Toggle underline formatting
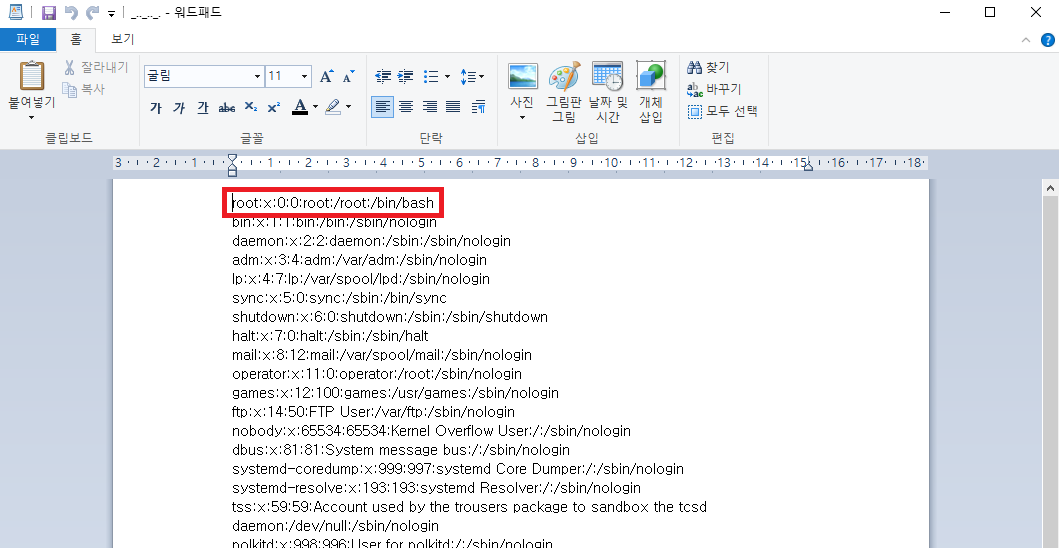Screen dimensions: 1060x548 coord(203,107)
